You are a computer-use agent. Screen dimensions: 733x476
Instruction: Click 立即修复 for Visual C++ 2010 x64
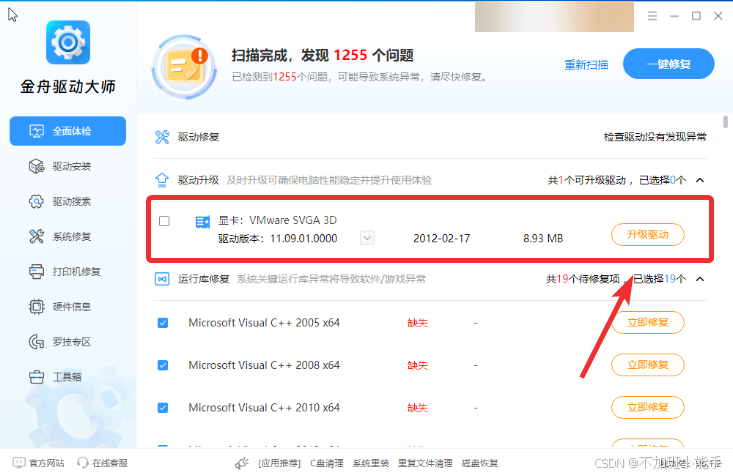(x=647, y=407)
